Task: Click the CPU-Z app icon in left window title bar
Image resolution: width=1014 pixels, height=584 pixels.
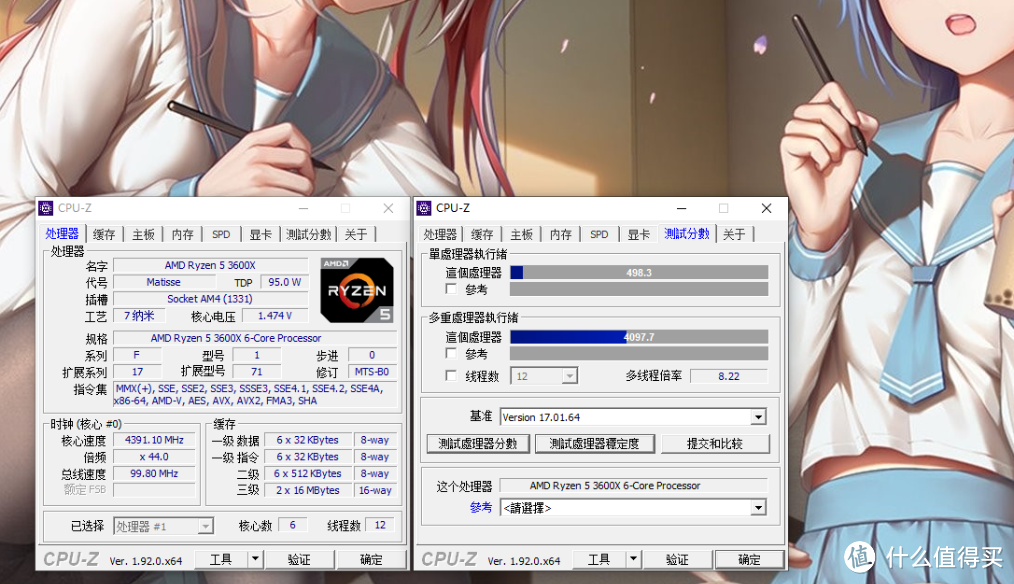Action: 46,208
